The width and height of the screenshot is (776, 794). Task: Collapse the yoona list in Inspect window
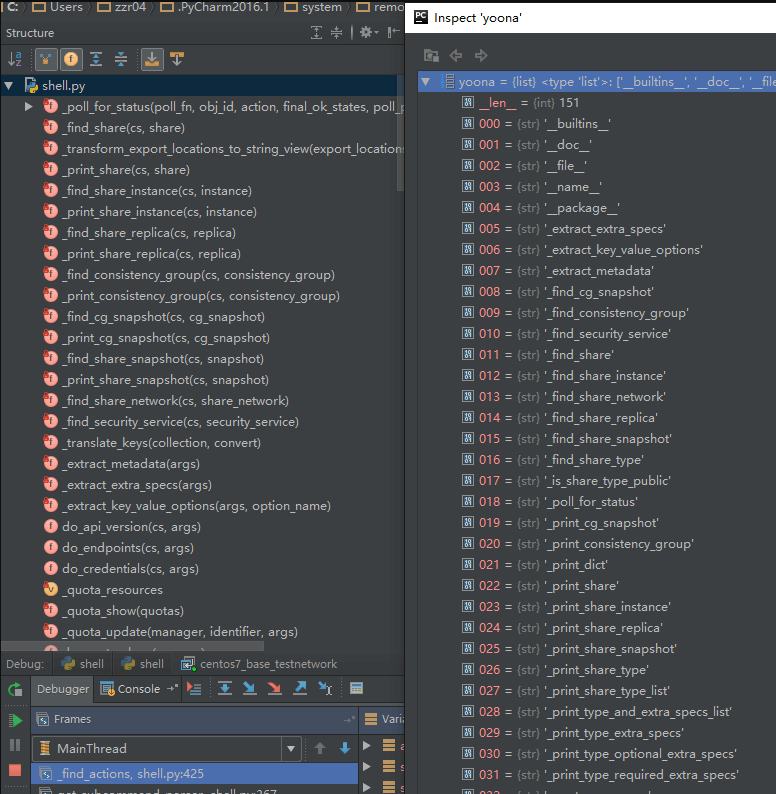pos(426,82)
